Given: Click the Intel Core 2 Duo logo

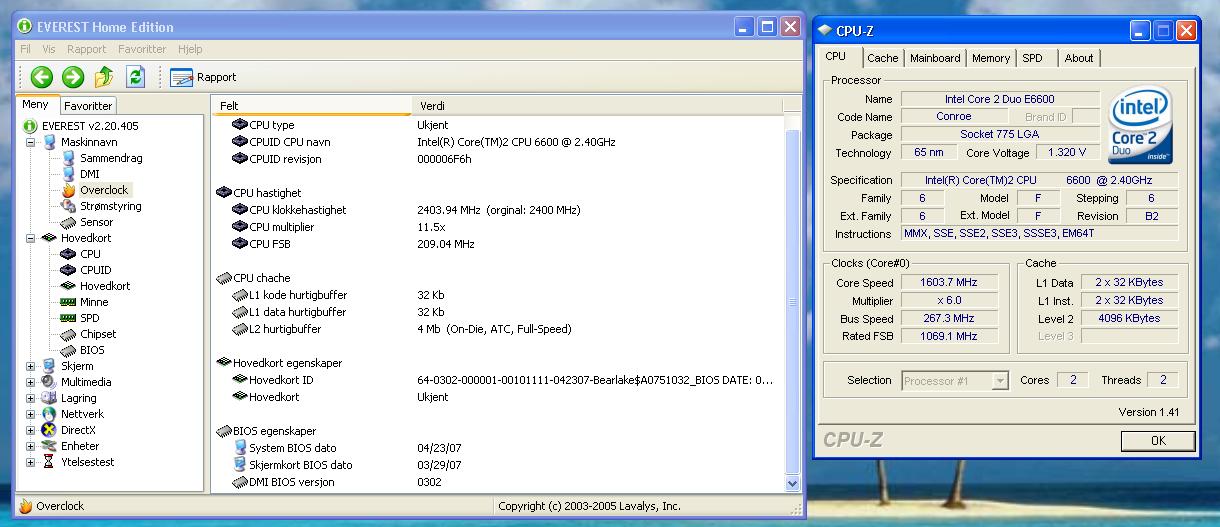Looking at the screenshot, I should [1140, 127].
